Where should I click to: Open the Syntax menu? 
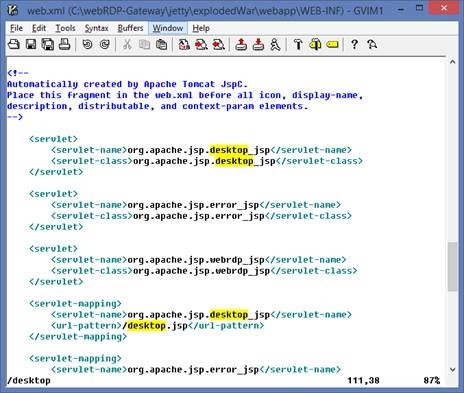point(96,28)
